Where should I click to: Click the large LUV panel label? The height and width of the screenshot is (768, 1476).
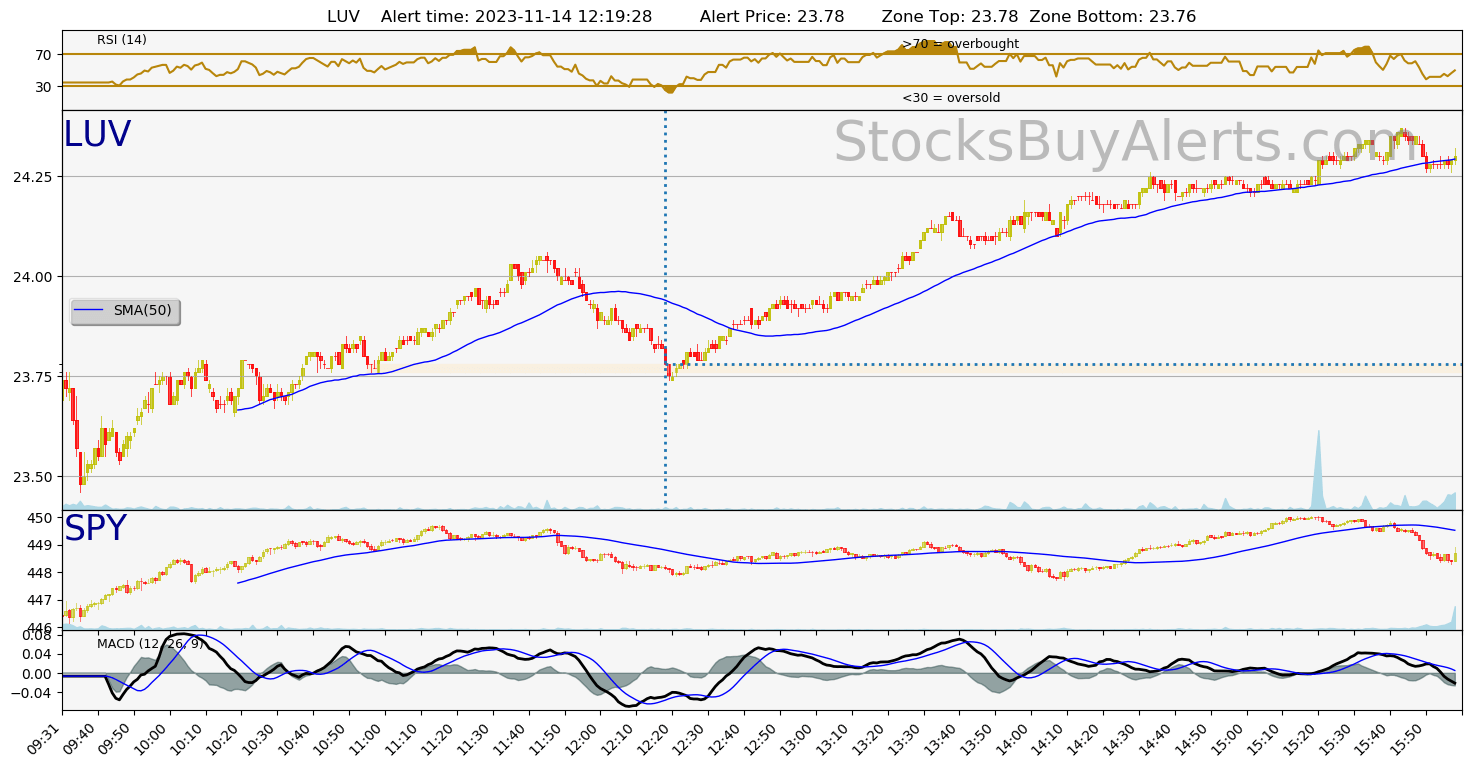(x=97, y=135)
